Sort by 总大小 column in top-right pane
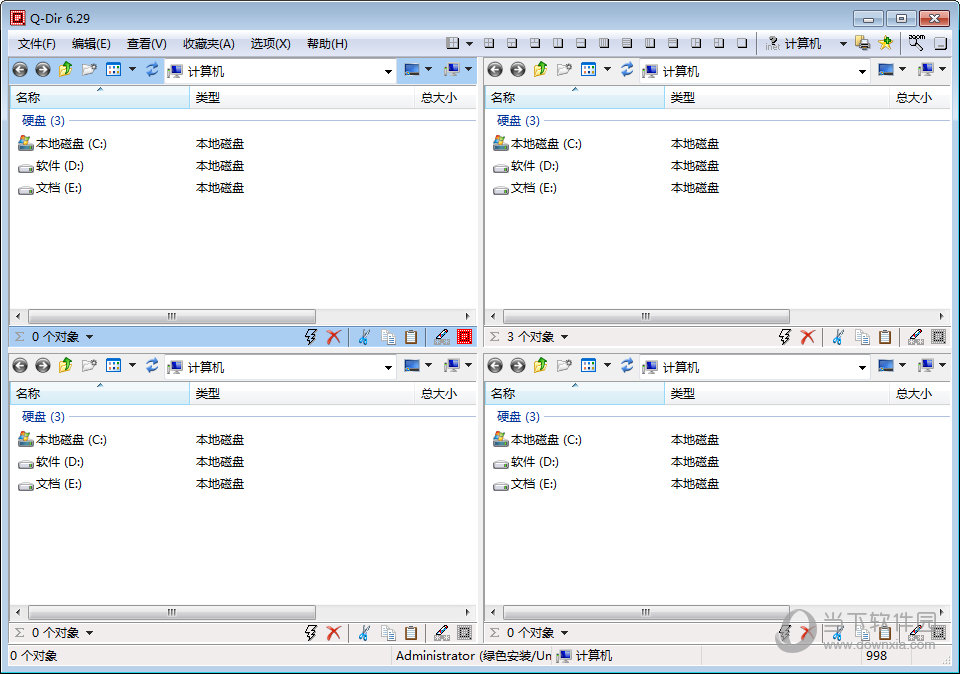The height and width of the screenshot is (674, 960). pos(919,97)
